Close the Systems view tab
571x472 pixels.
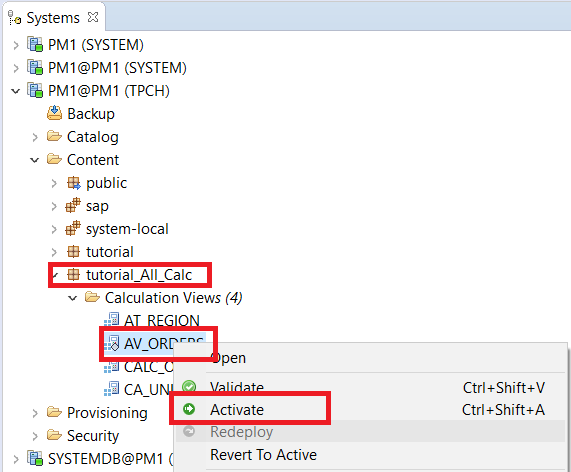93,17
